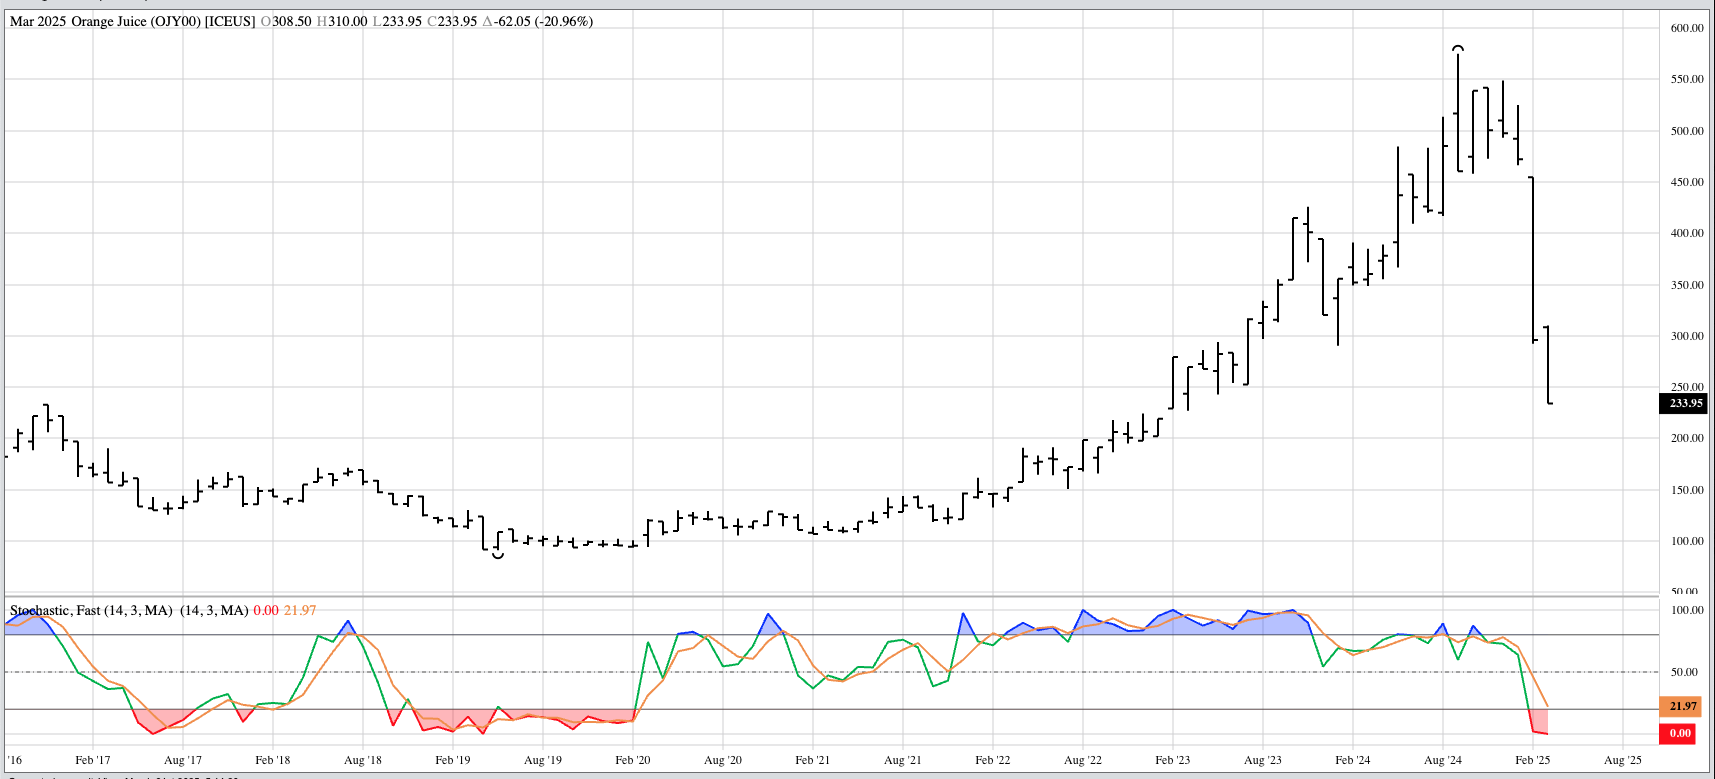
Task: Click the arc marker below the 2019 low
Action: pyautogui.click(x=498, y=555)
